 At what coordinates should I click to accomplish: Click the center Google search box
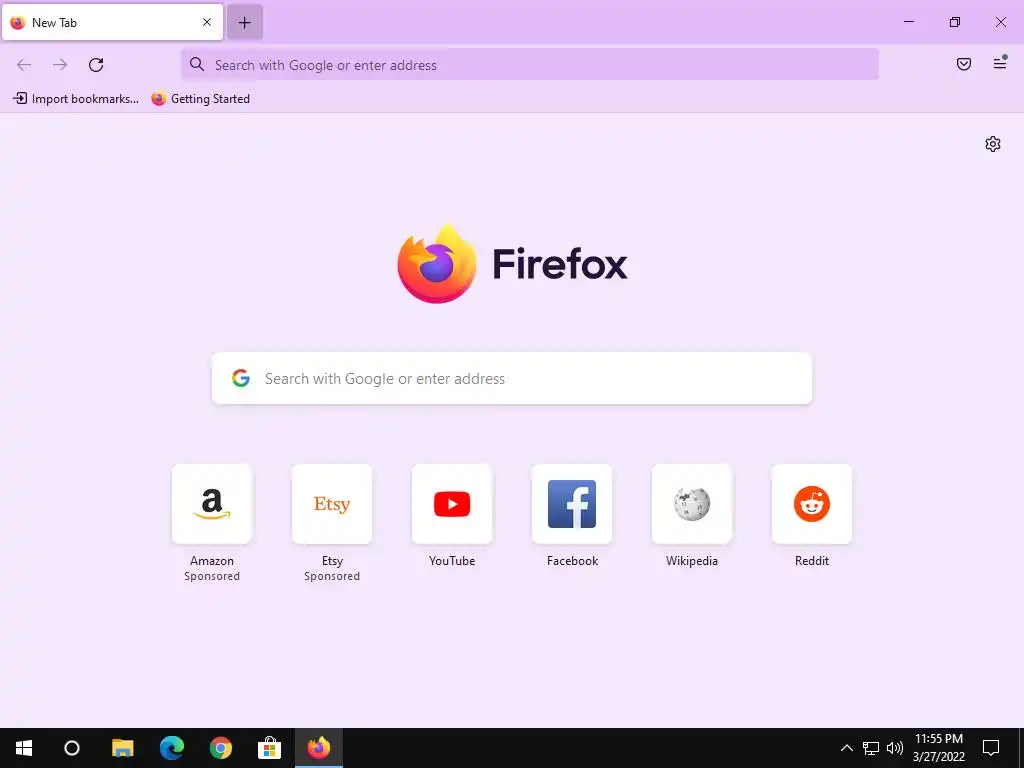click(x=512, y=378)
